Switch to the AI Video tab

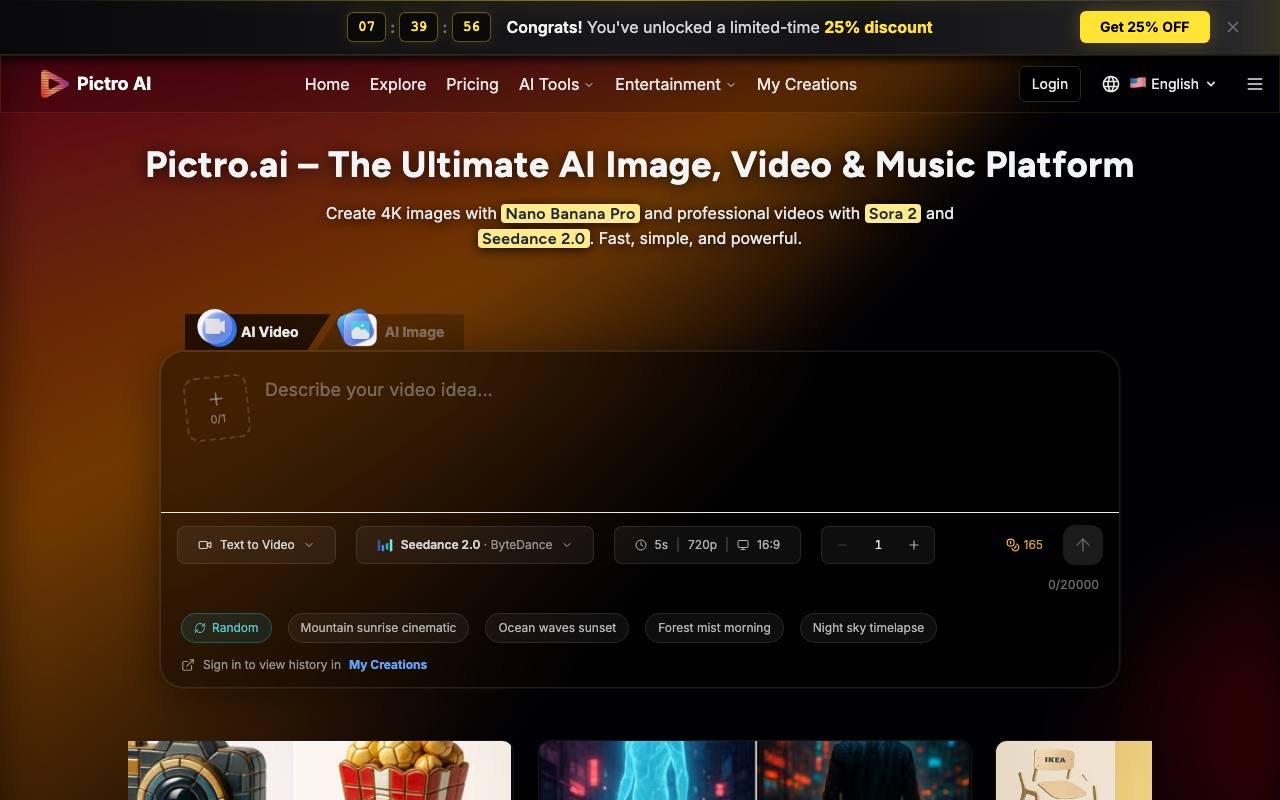coord(257,332)
